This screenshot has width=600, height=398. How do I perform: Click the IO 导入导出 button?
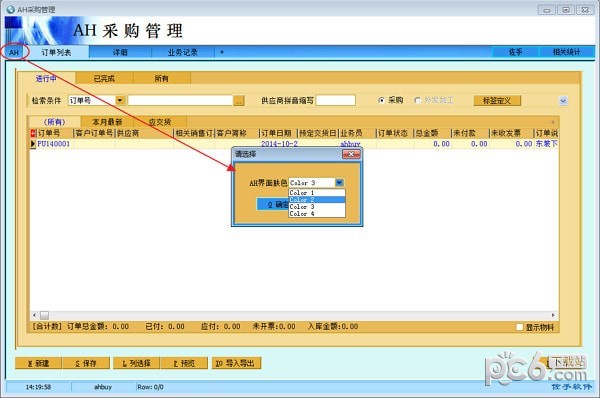pos(236,363)
